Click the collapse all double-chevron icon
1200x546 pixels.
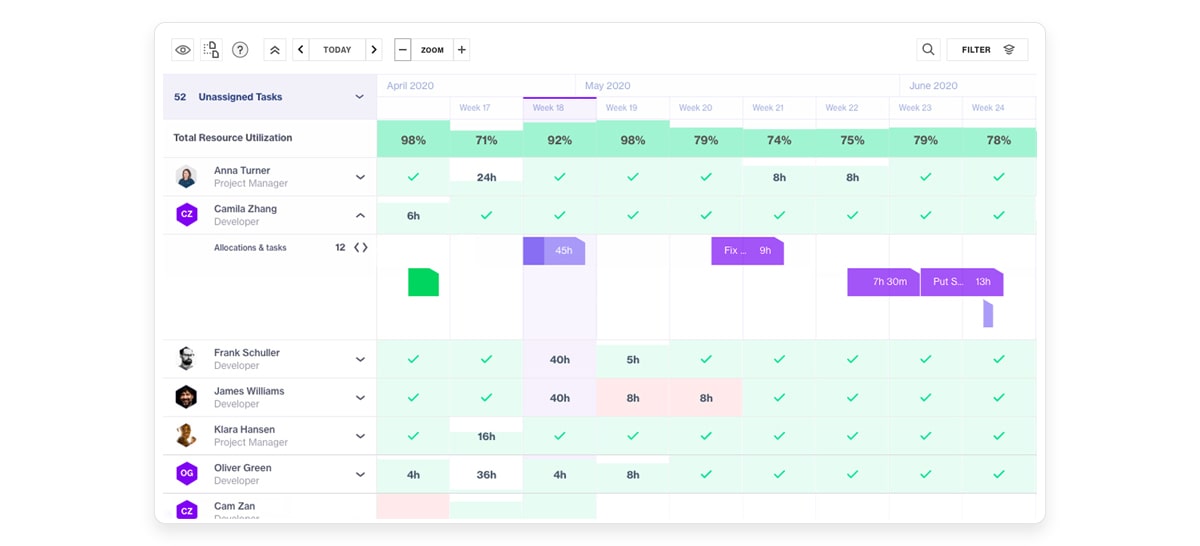[x=275, y=50]
